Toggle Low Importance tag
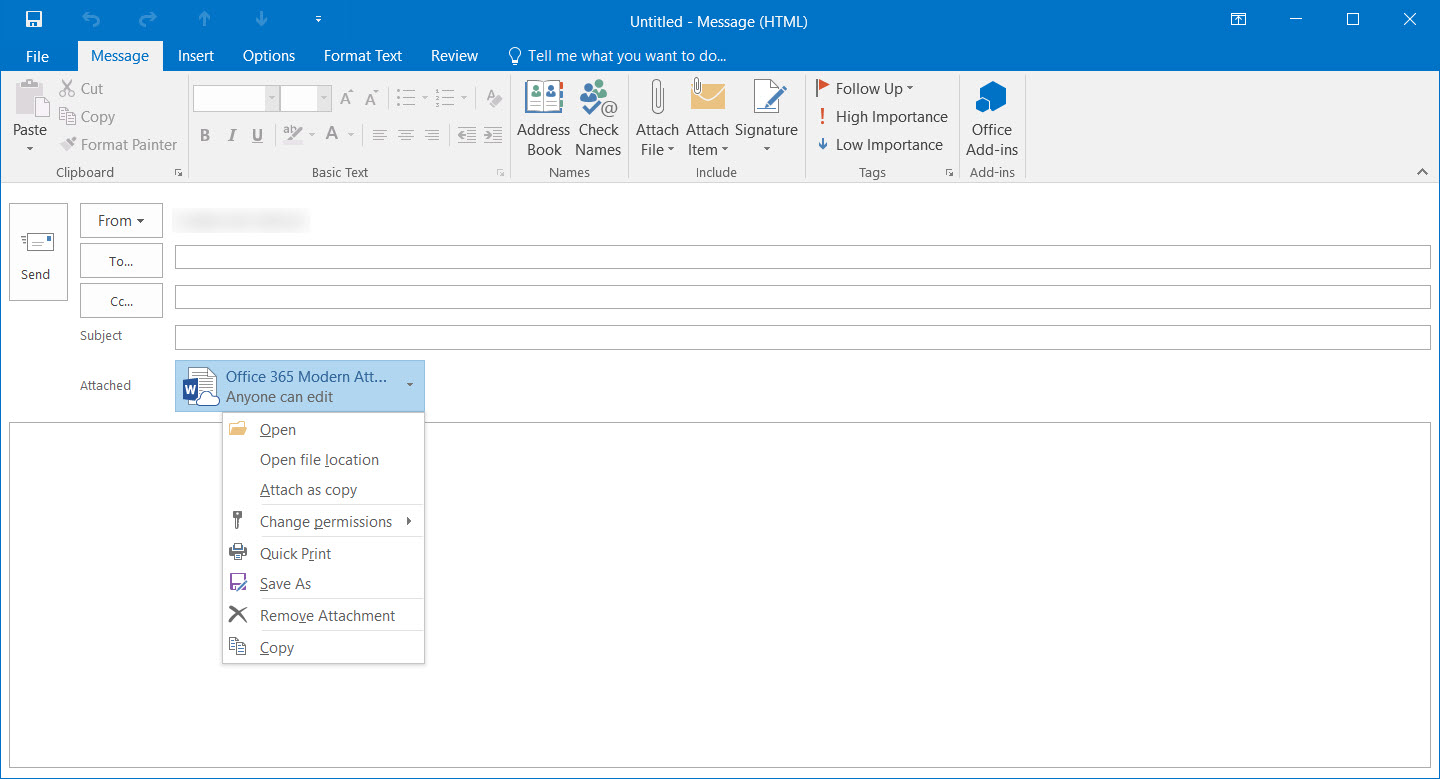The width and height of the screenshot is (1440, 779). 879,145
